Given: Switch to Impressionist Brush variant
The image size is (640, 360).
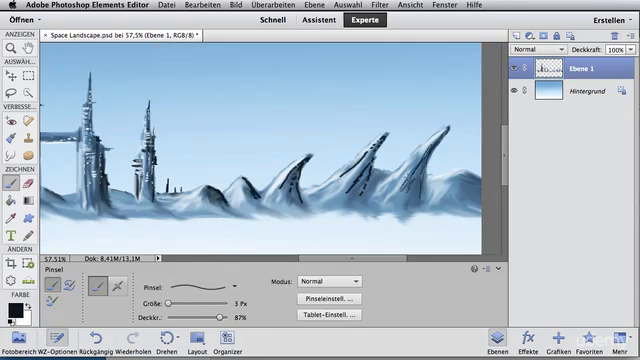Looking at the screenshot, I should click(69, 285).
